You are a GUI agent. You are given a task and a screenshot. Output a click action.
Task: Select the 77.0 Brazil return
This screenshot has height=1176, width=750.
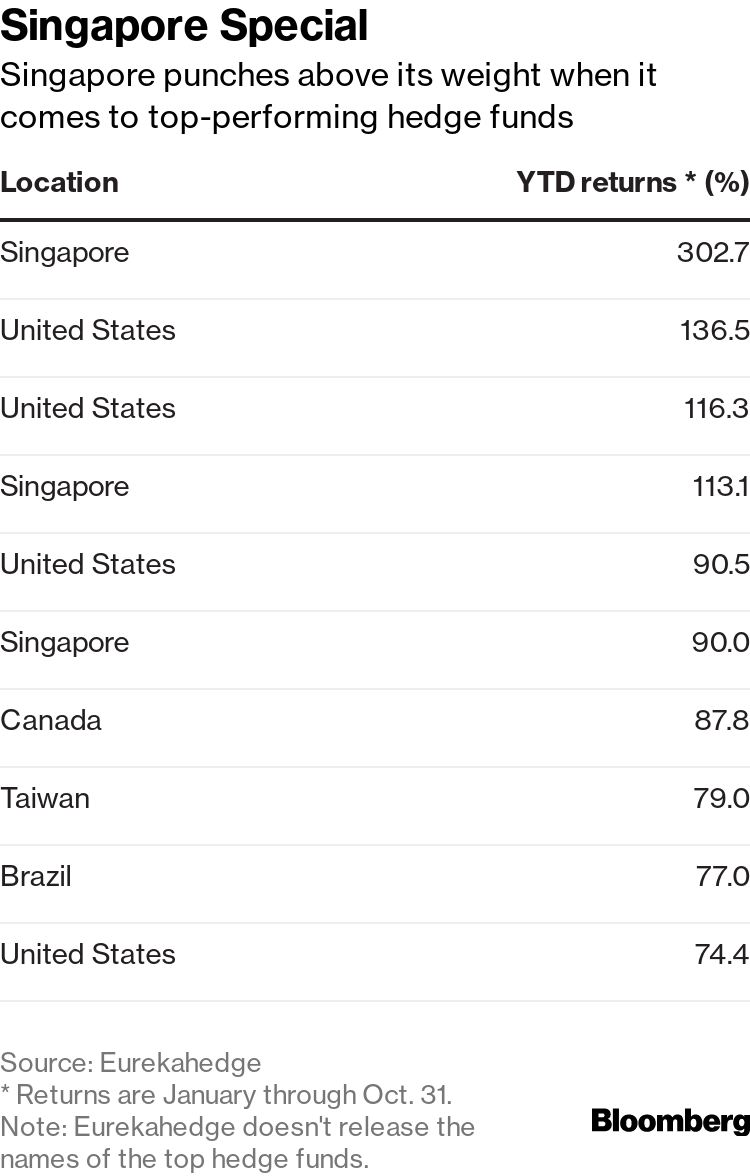[722, 876]
